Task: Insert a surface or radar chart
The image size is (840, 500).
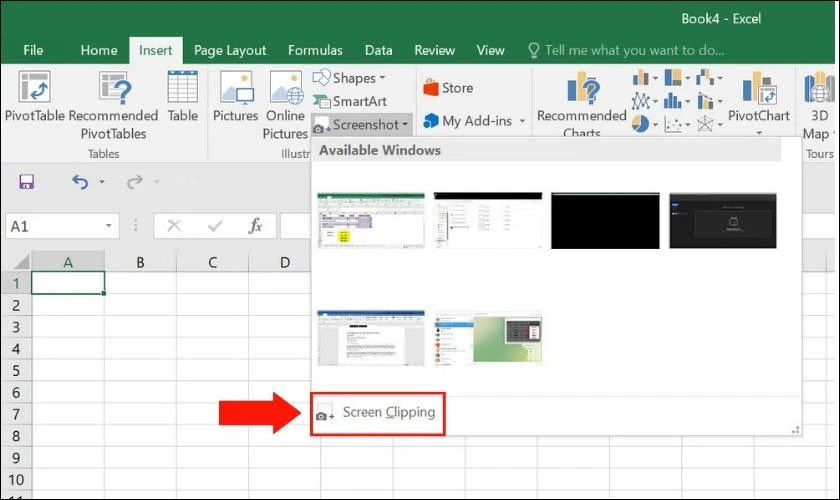Action: point(709,124)
